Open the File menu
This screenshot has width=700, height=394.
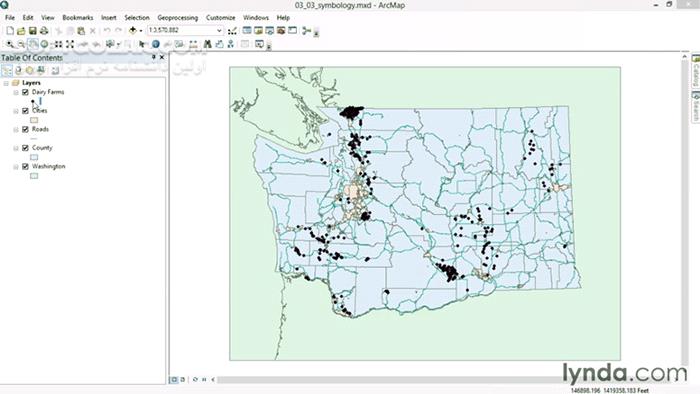(x=10, y=17)
